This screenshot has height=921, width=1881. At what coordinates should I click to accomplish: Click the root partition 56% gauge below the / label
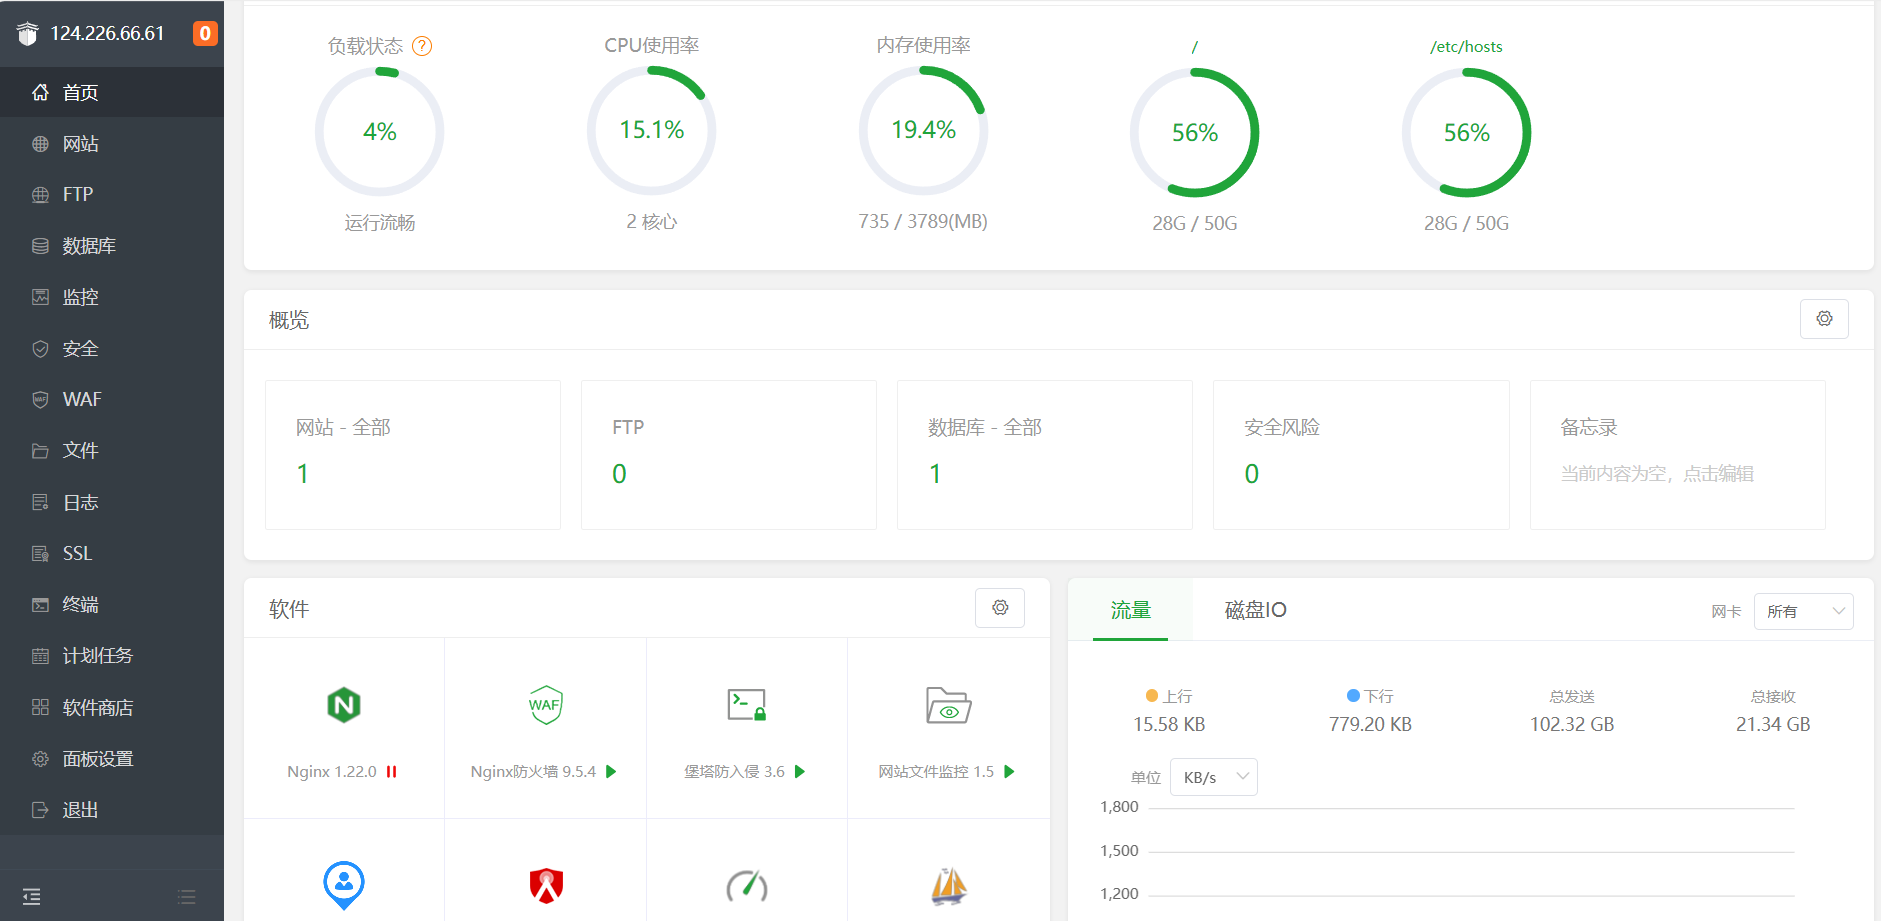pyautogui.click(x=1195, y=133)
